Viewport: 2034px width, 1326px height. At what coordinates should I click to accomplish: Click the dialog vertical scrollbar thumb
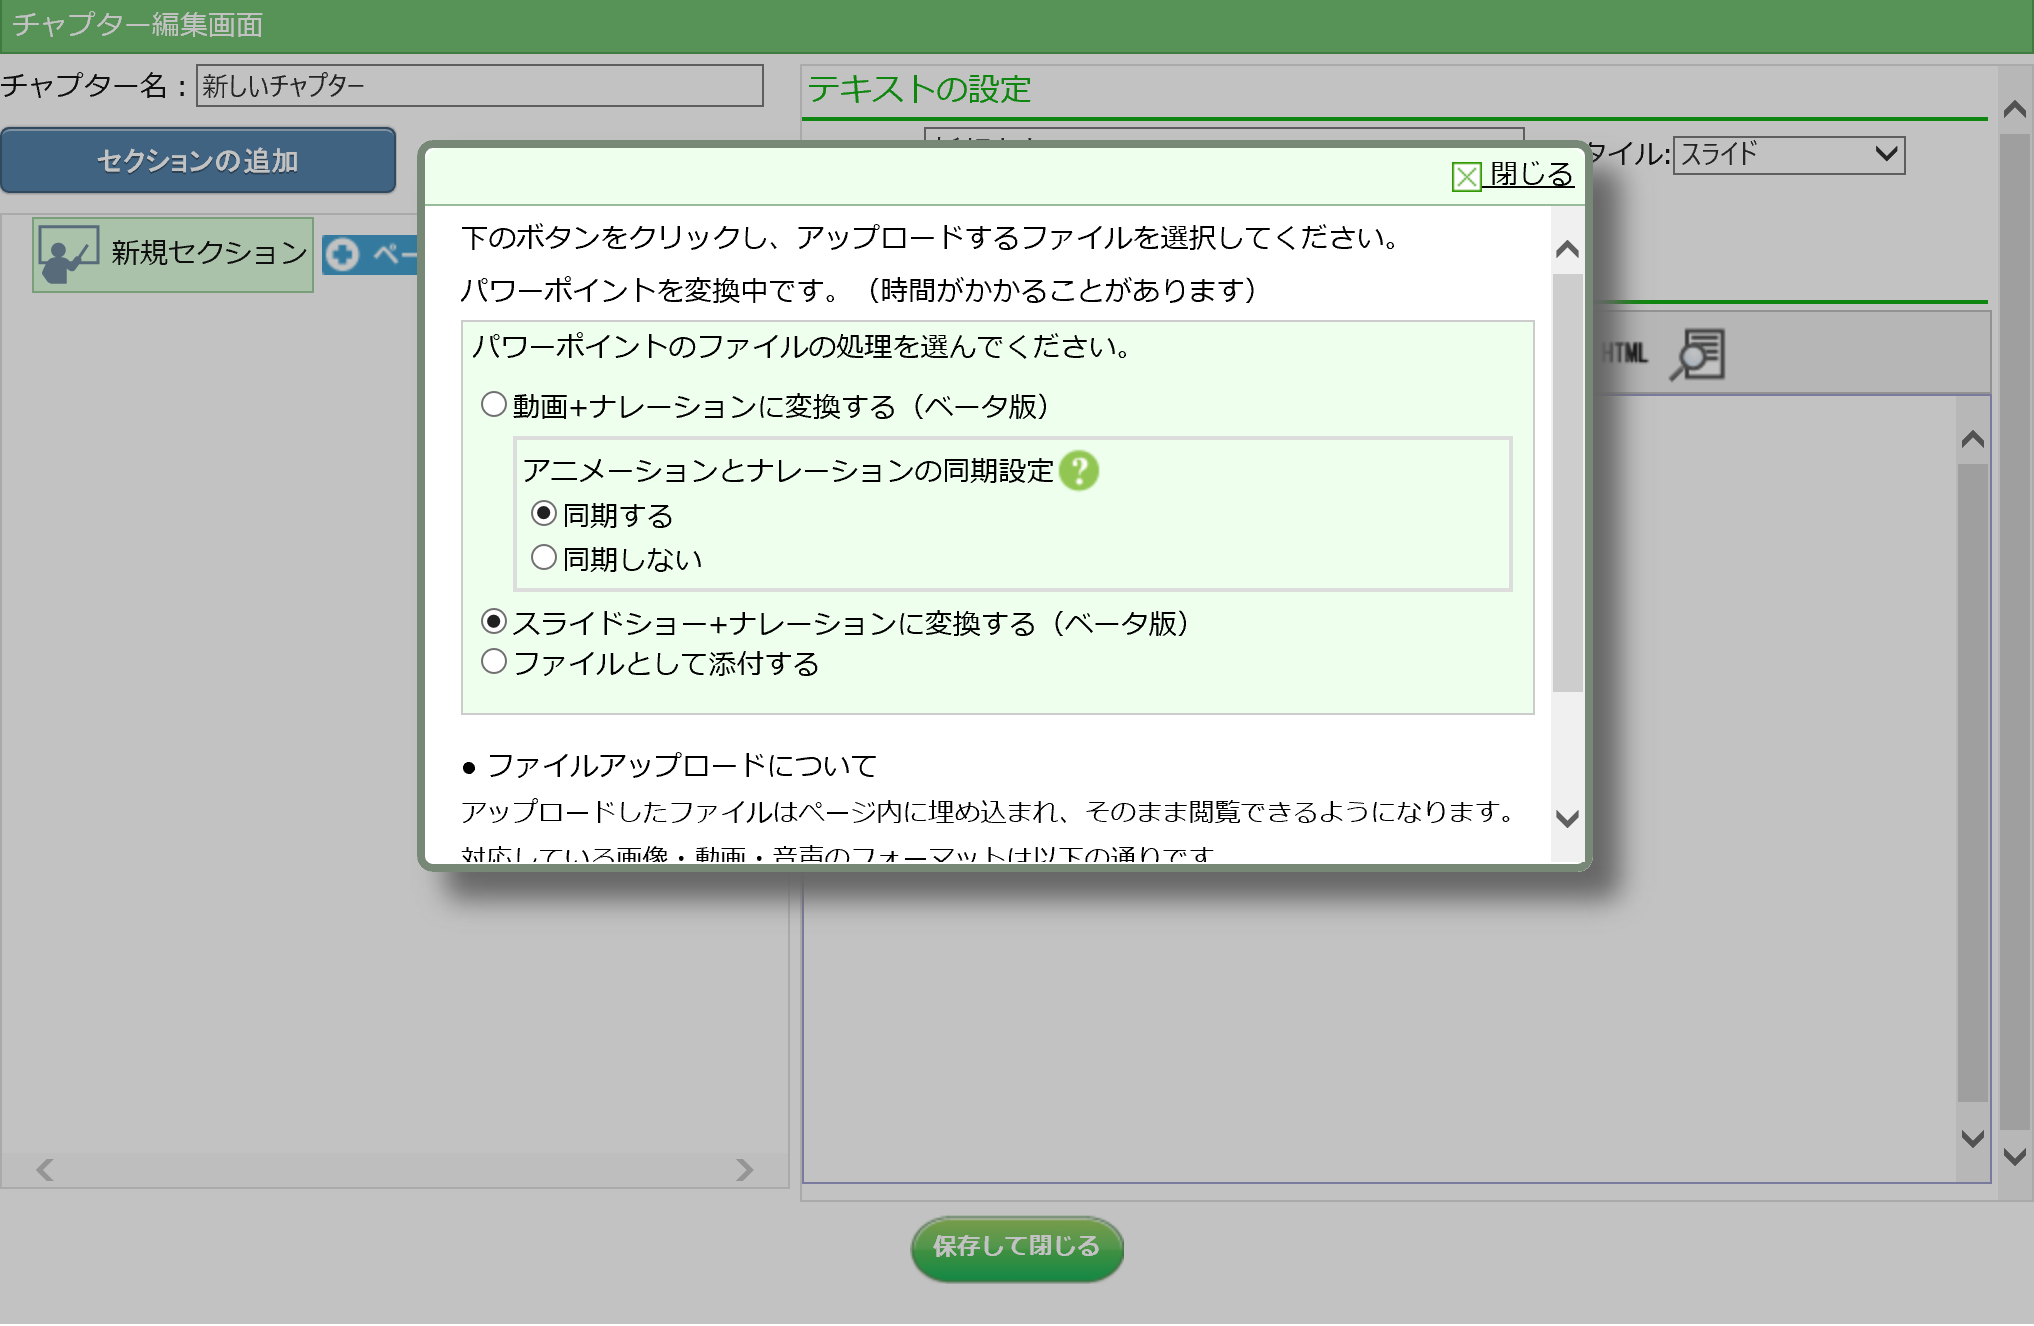coord(1567,482)
